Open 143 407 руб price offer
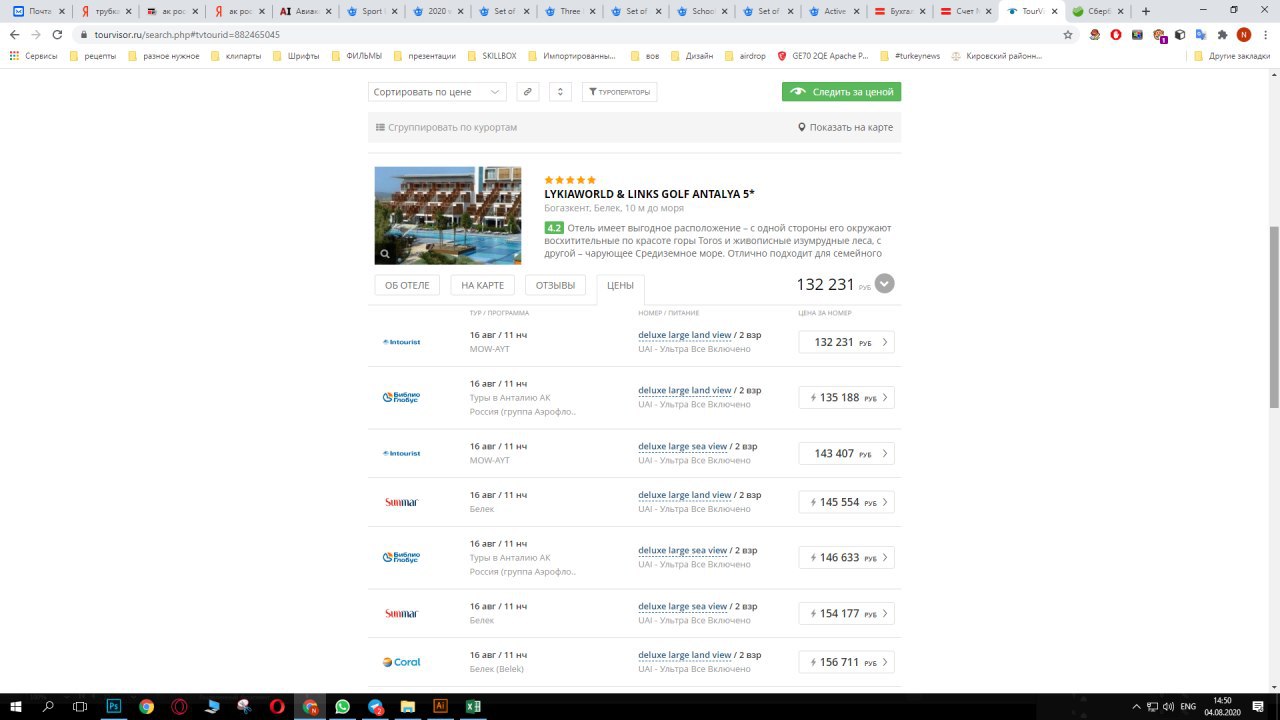The width and height of the screenshot is (1280, 720). point(846,454)
